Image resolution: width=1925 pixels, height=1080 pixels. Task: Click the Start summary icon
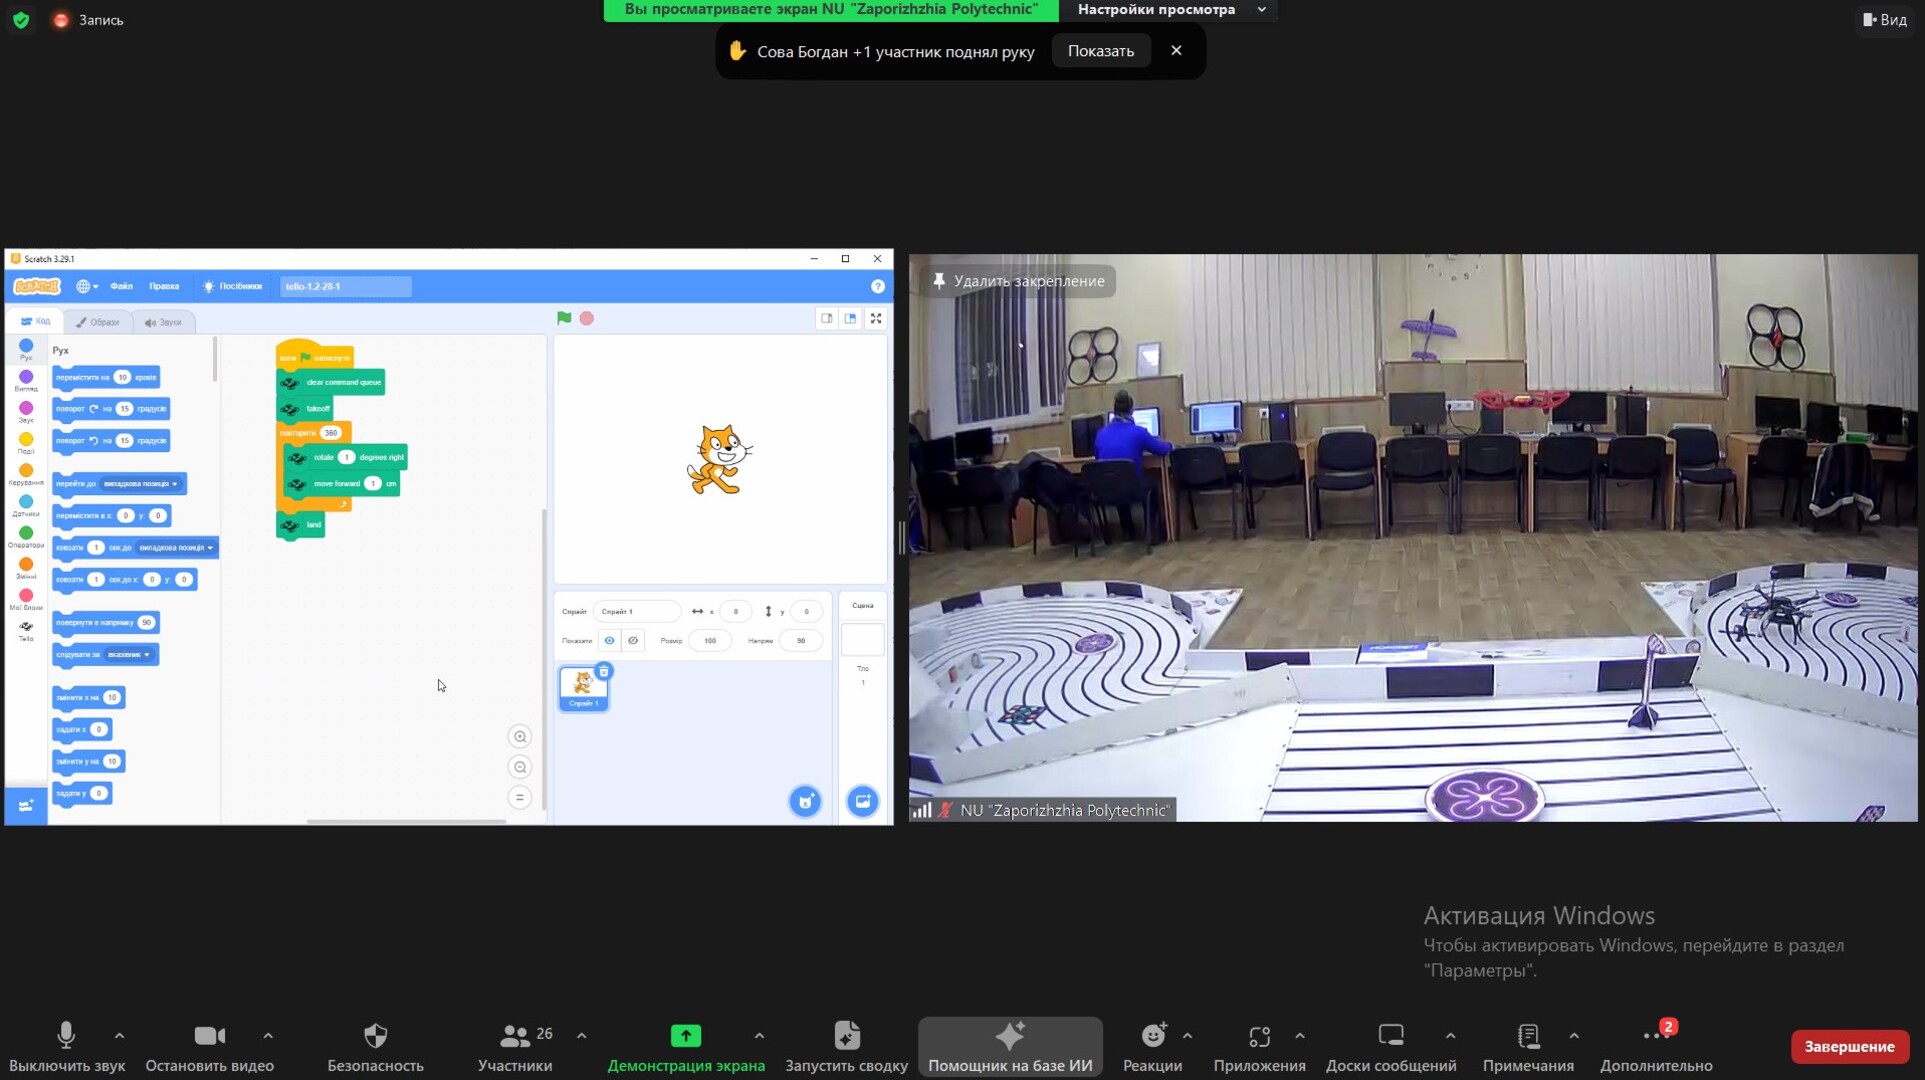846,1036
